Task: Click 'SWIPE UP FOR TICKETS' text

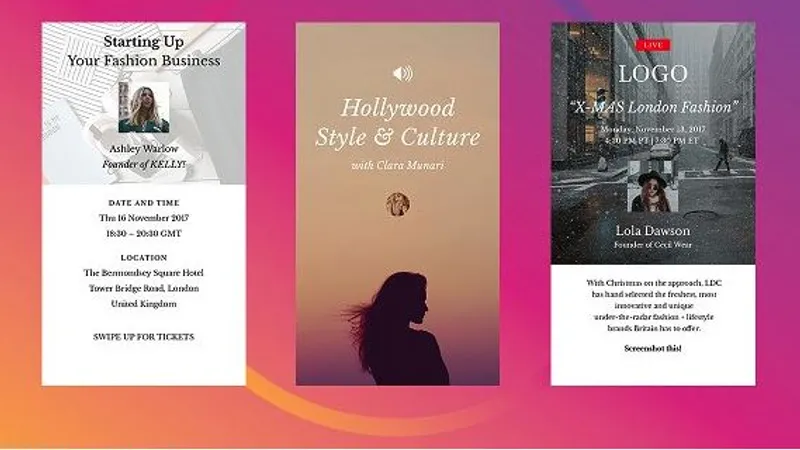Action: click(x=144, y=337)
